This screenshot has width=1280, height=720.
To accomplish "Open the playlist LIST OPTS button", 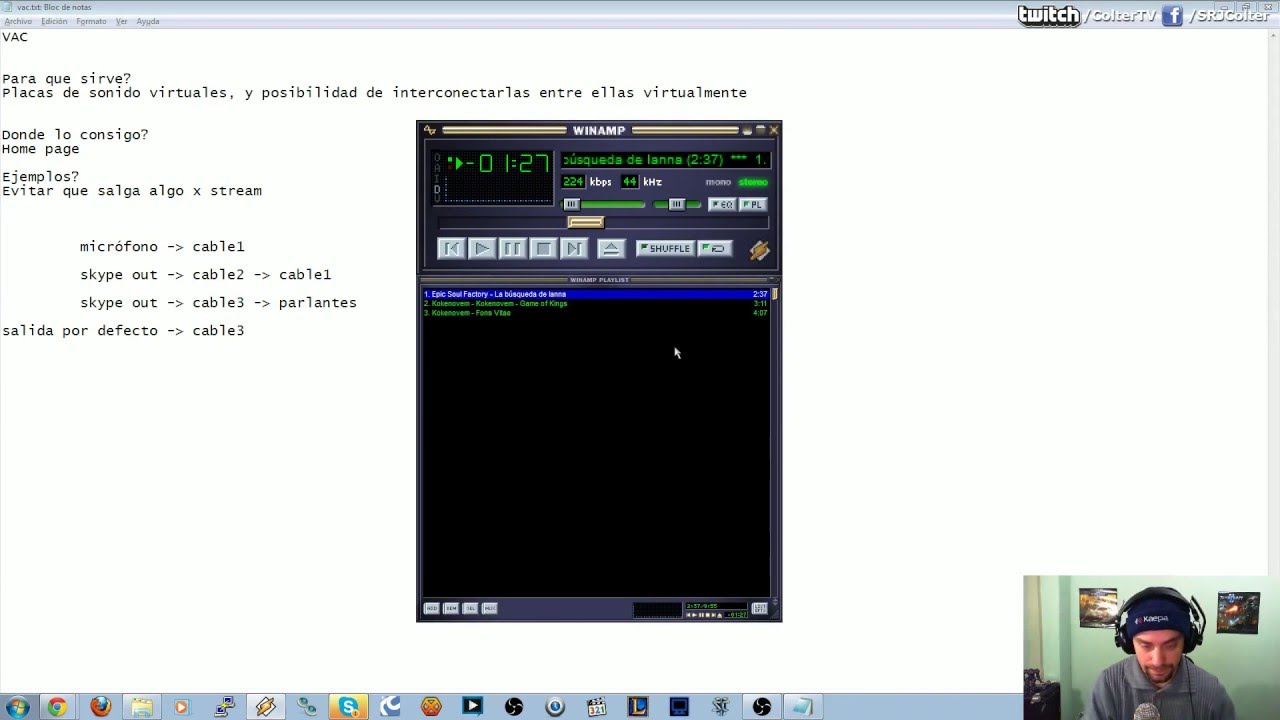I will [x=759, y=608].
